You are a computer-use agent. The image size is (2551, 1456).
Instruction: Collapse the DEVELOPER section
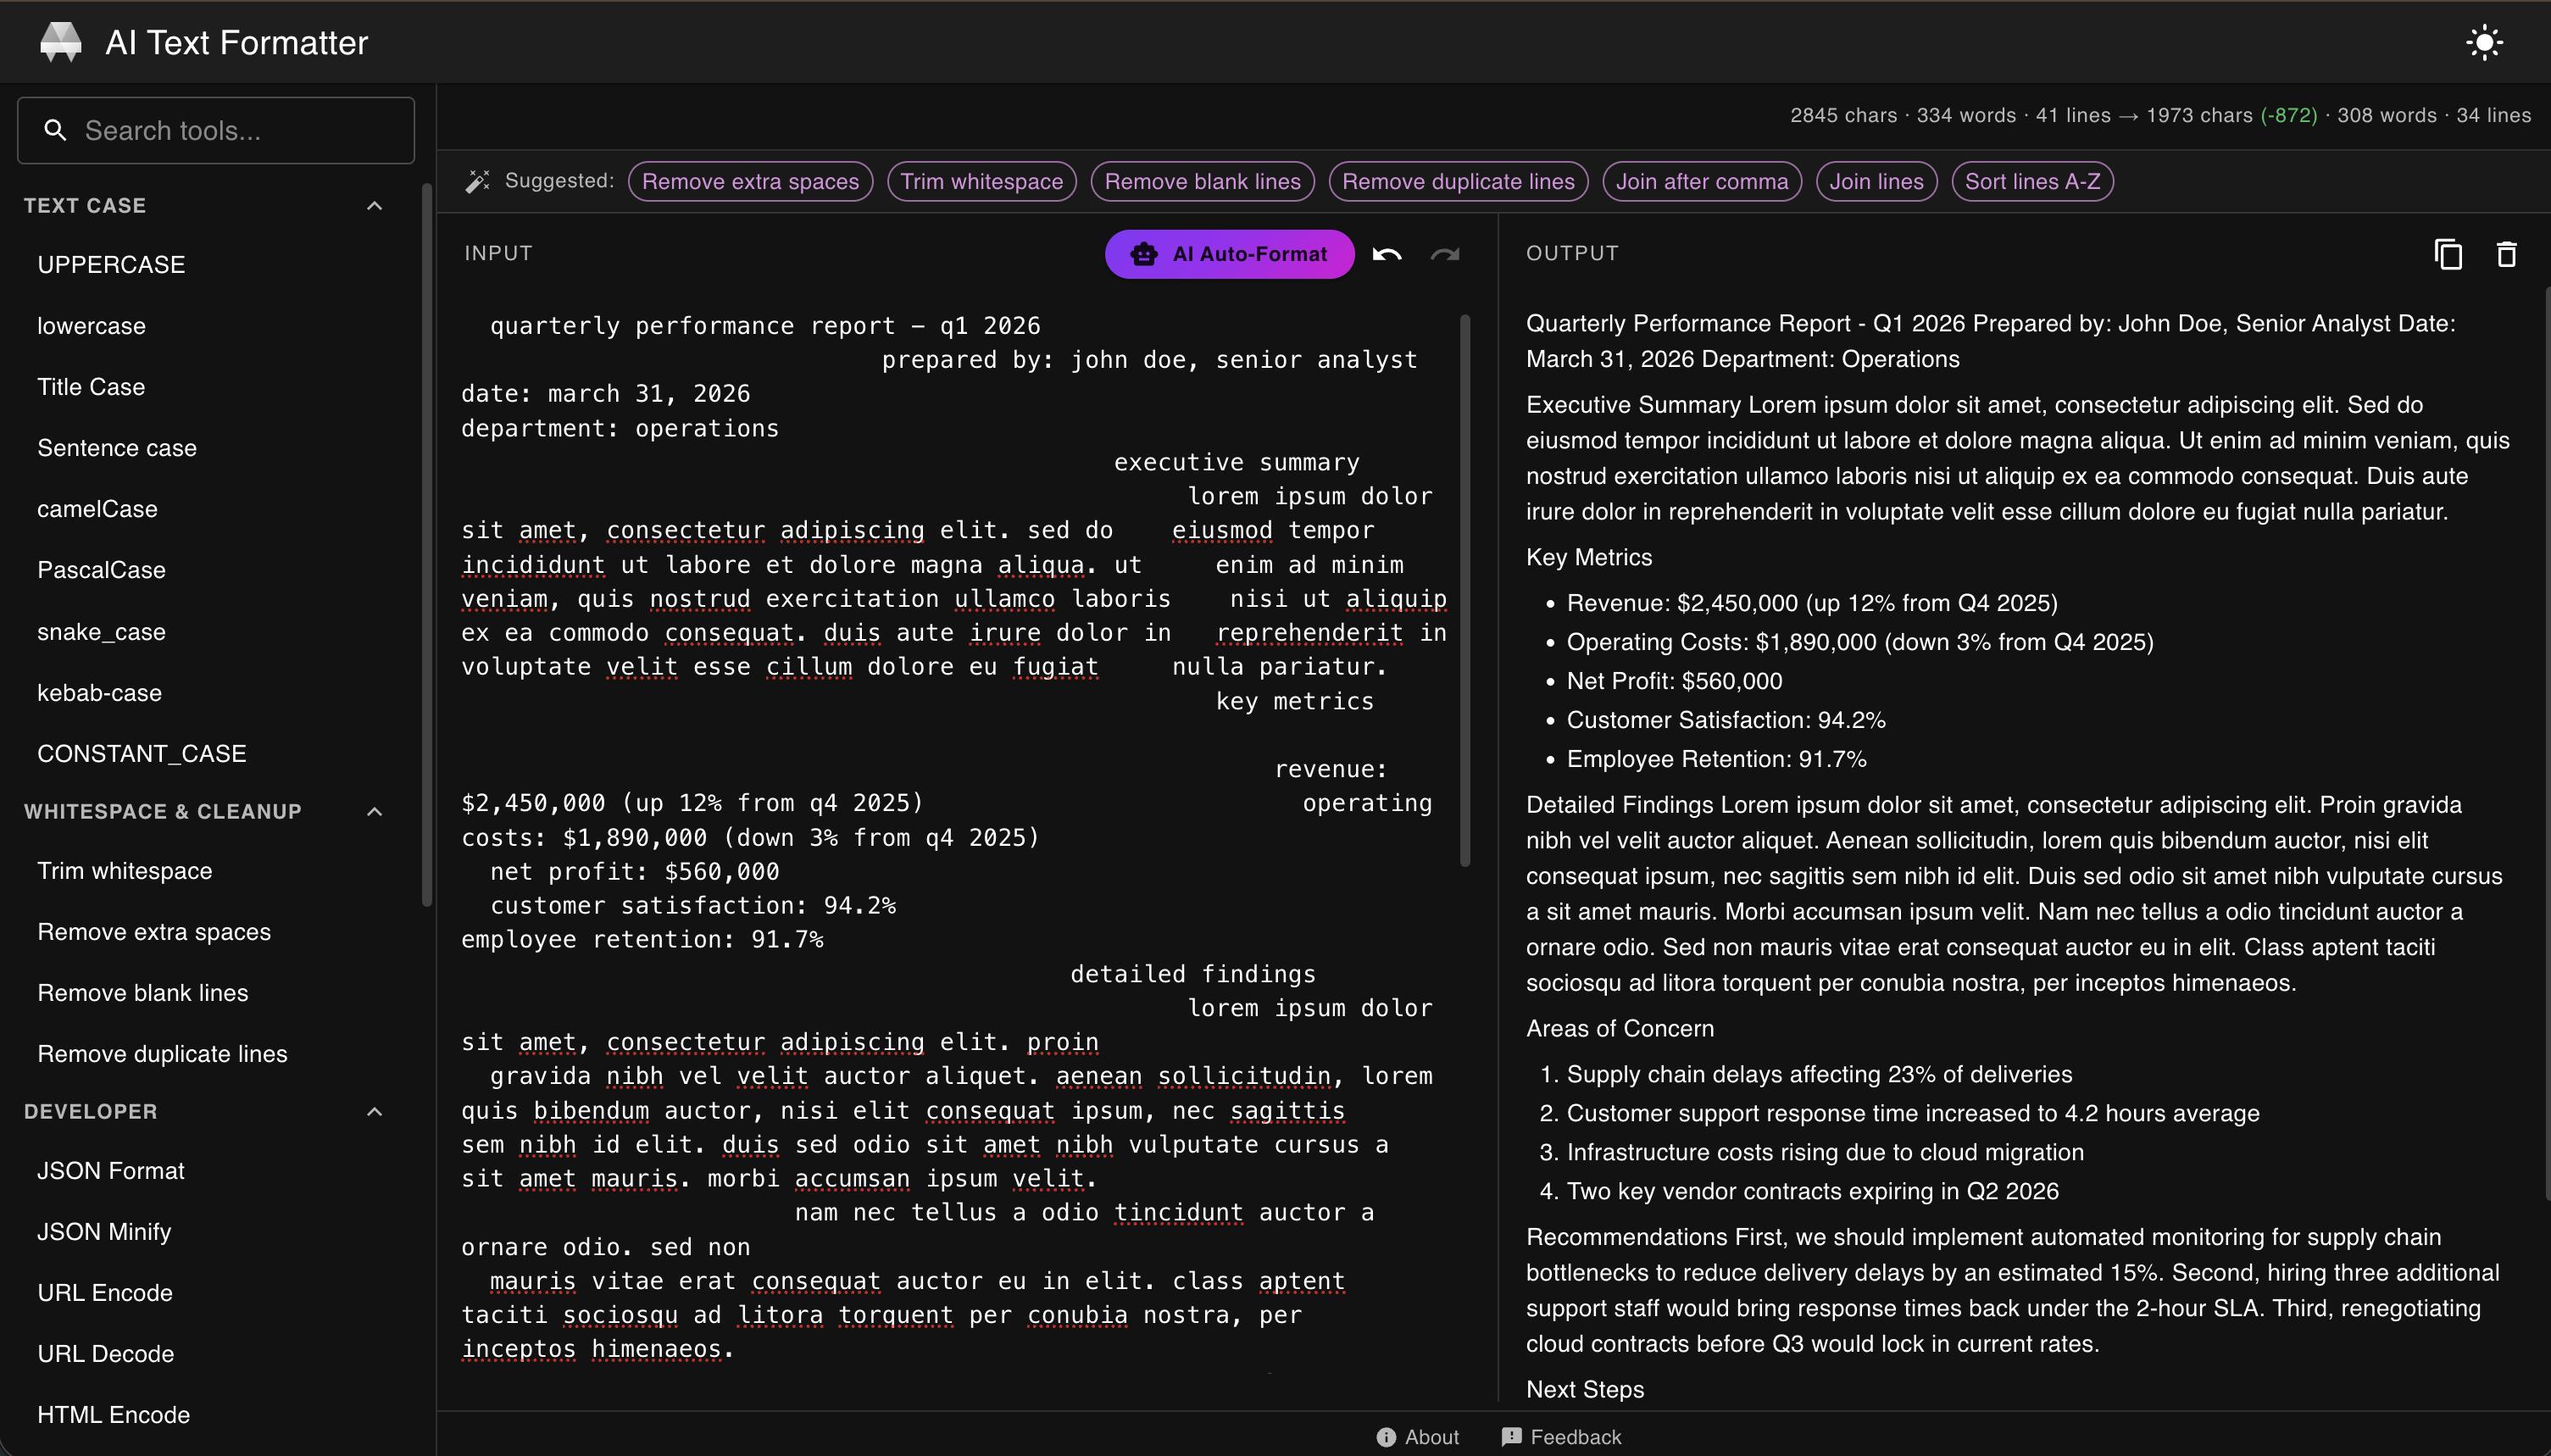tap(375, 1111)
